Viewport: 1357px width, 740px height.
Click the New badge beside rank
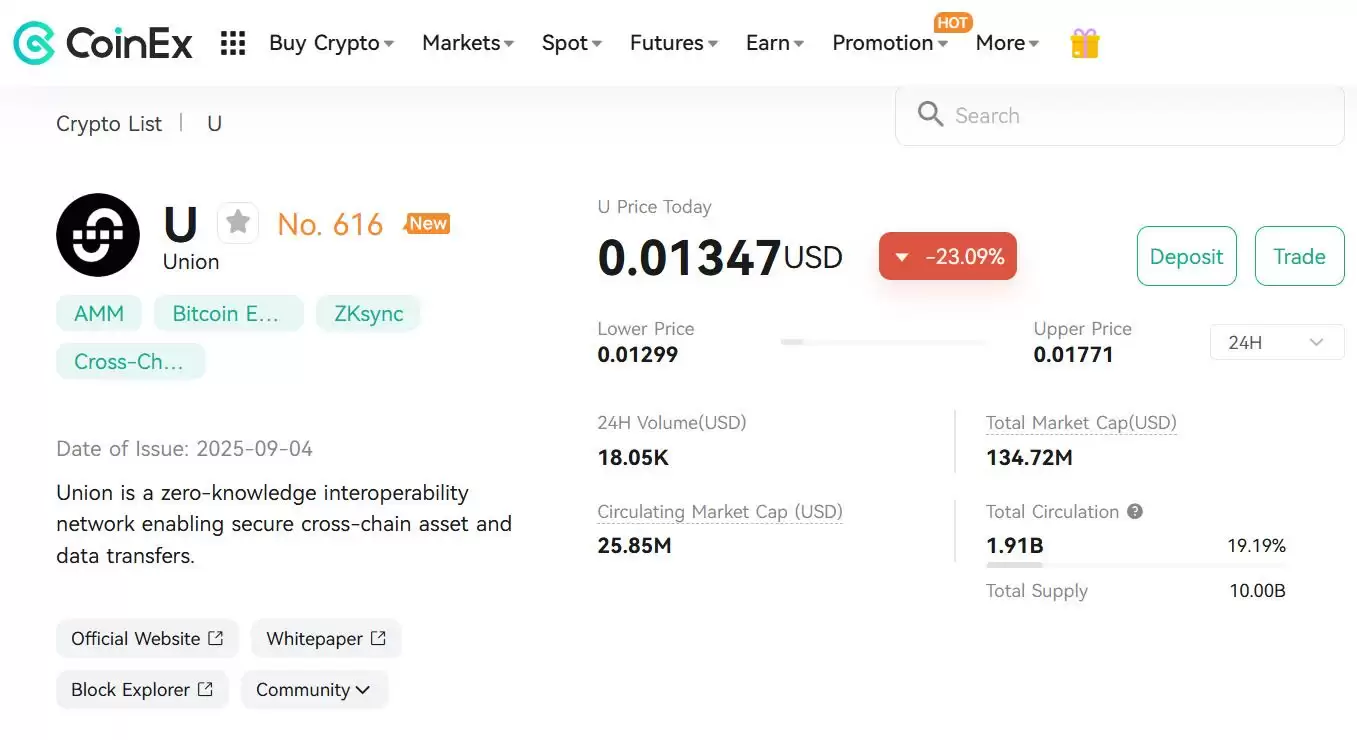427,224
